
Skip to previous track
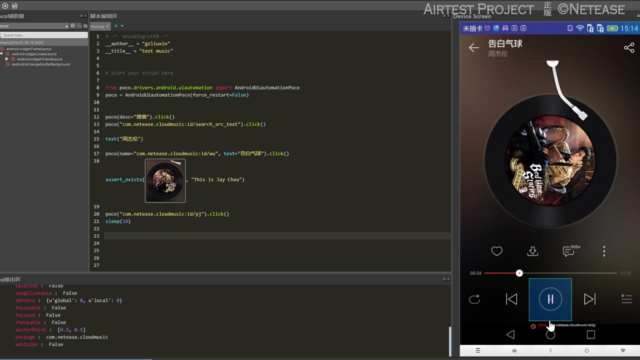tap(511, 299)
